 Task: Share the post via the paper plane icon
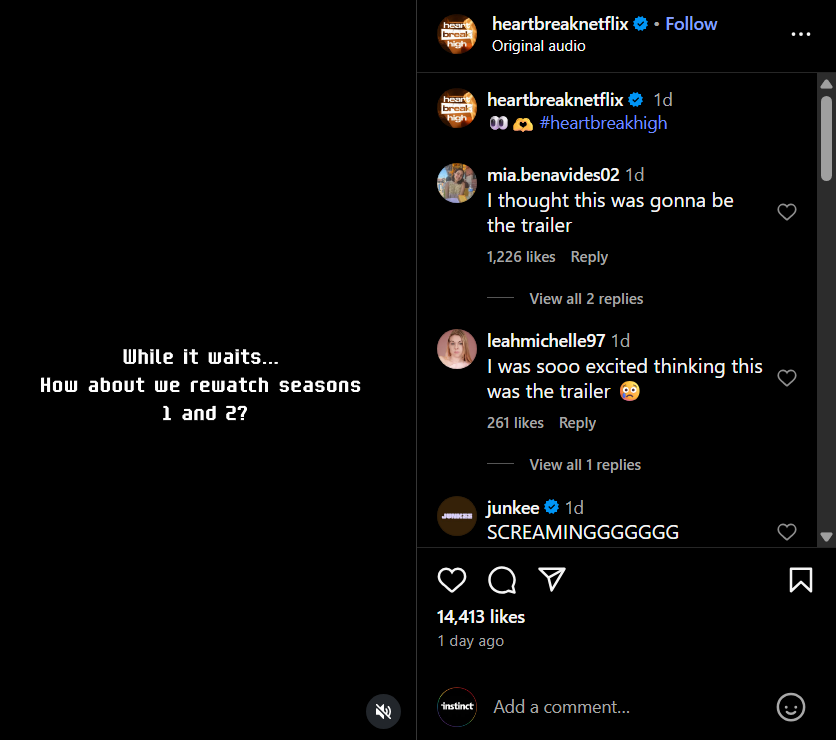click(552, 580)
